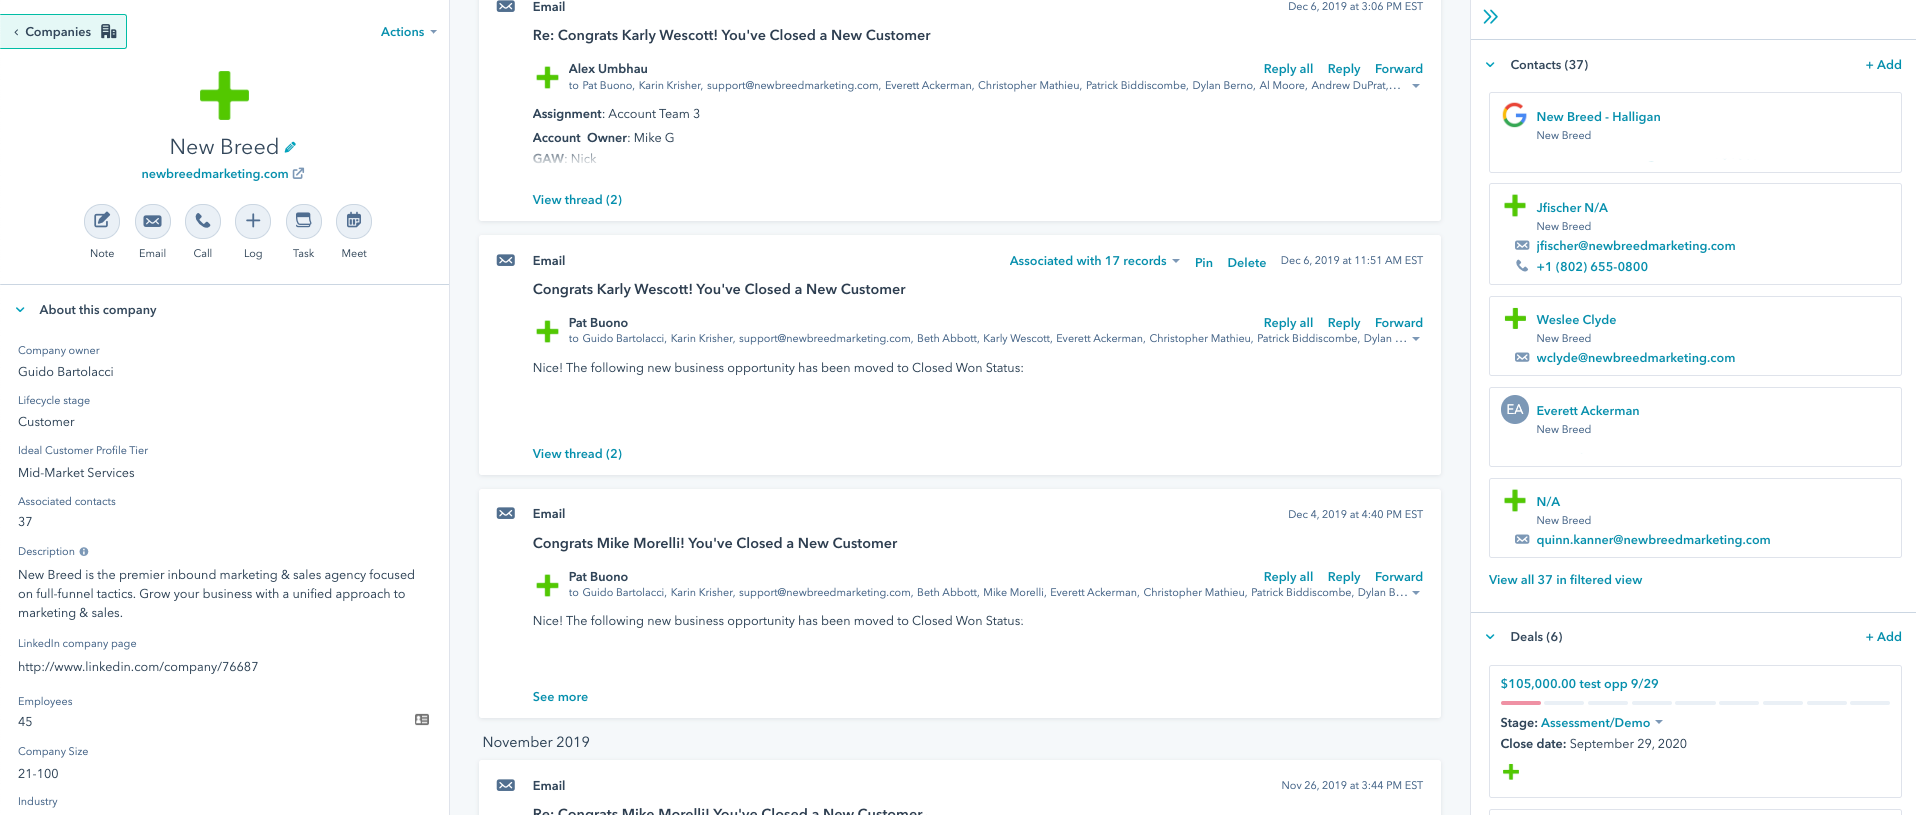The image size is (1916, 815).
Task: Click the deal stage progress bar
Action: [x=1694, y=703]
